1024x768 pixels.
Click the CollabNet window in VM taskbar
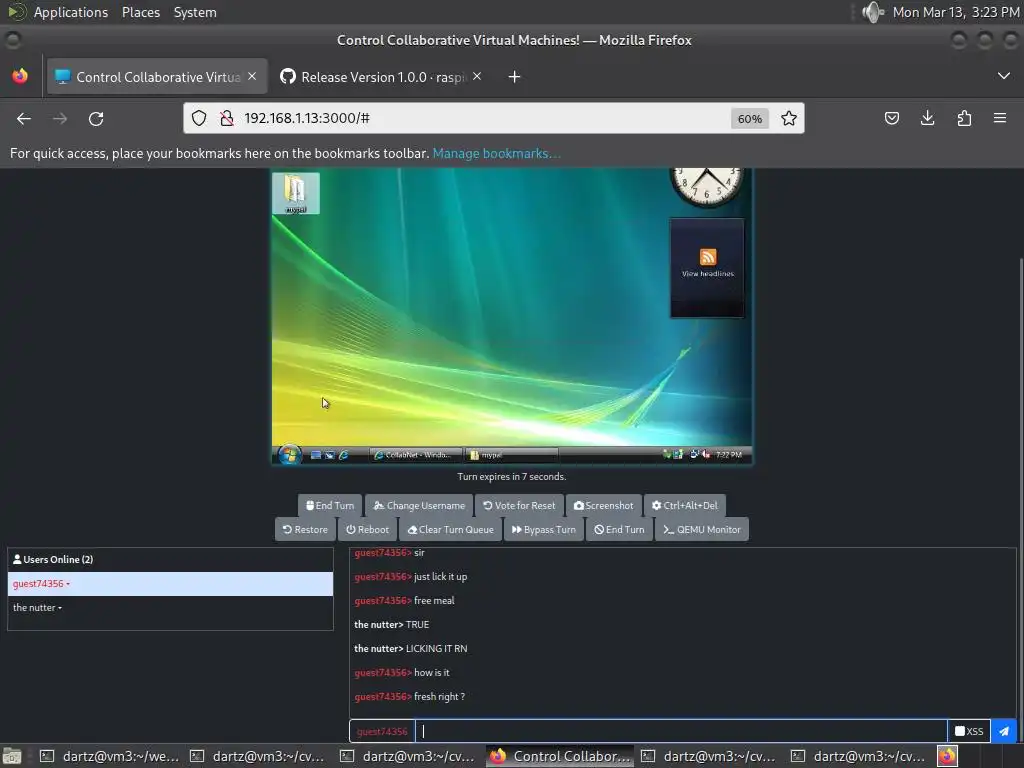415,455
